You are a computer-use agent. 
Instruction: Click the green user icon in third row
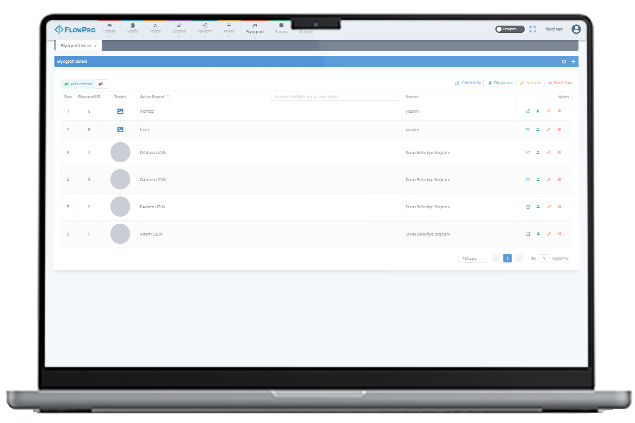point(538,153)
